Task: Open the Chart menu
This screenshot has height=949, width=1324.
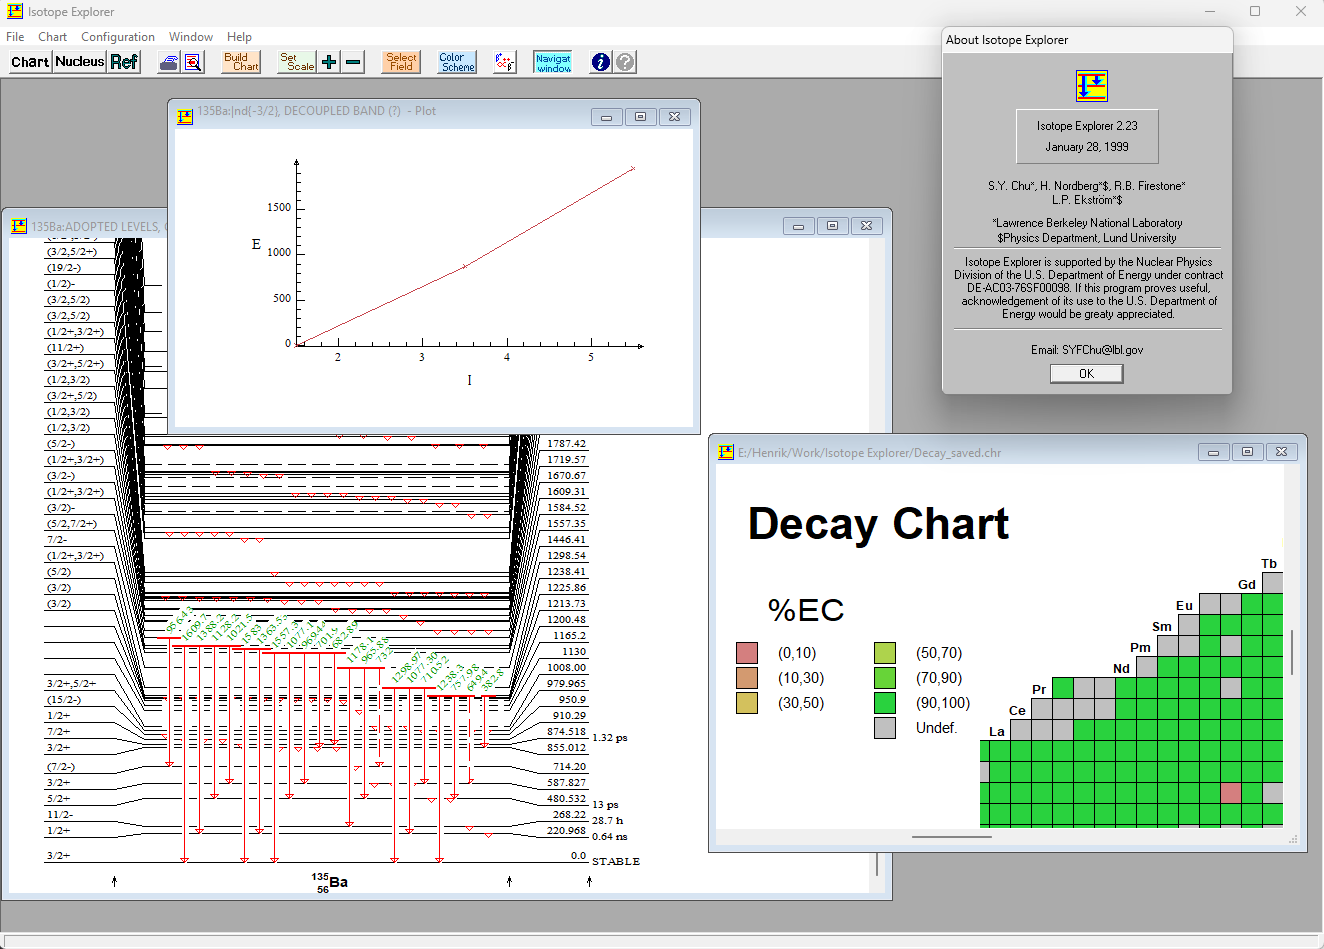Action: [52, 36]
